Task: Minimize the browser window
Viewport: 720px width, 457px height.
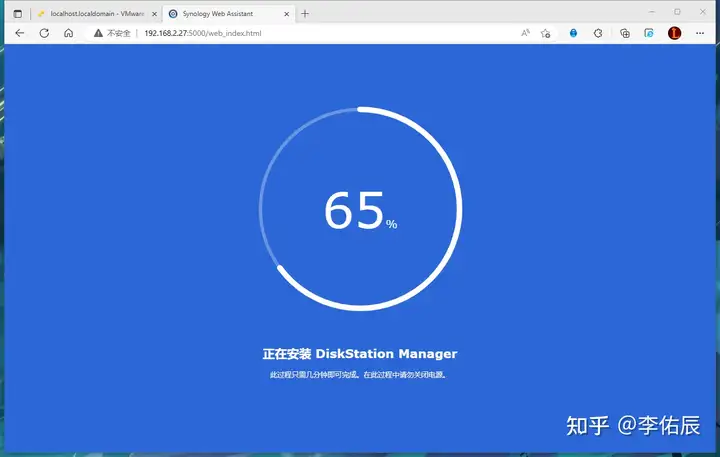Action: coord(652,12)
